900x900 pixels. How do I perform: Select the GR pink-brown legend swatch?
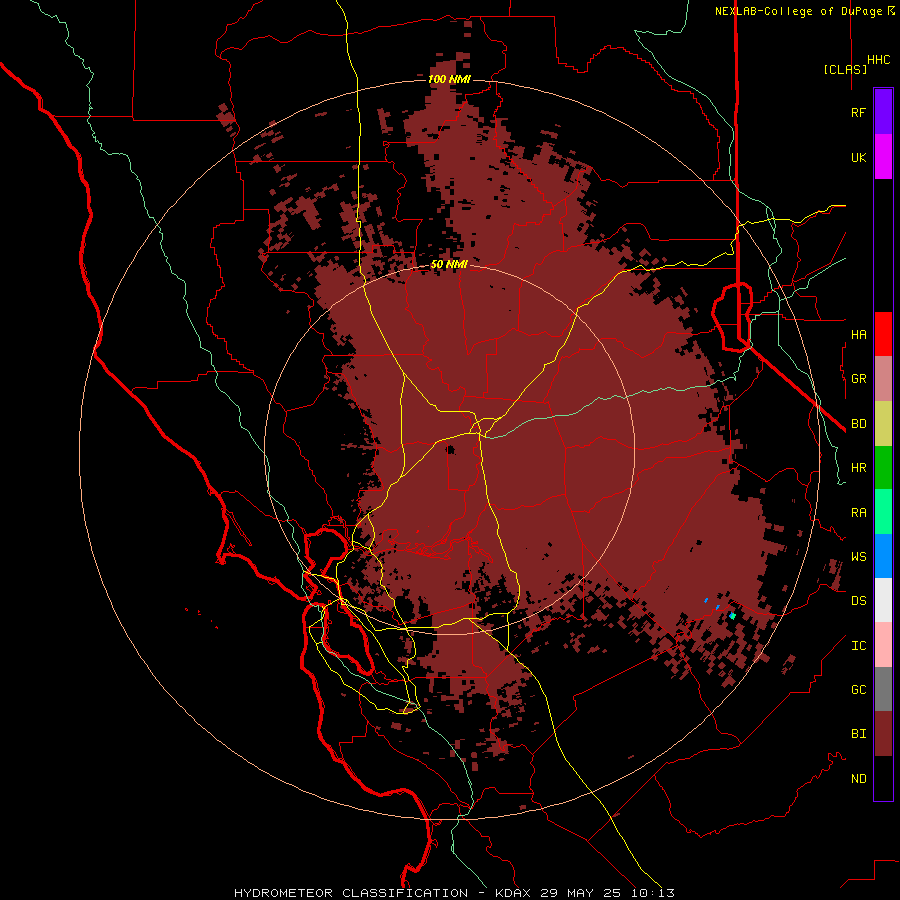883,379
